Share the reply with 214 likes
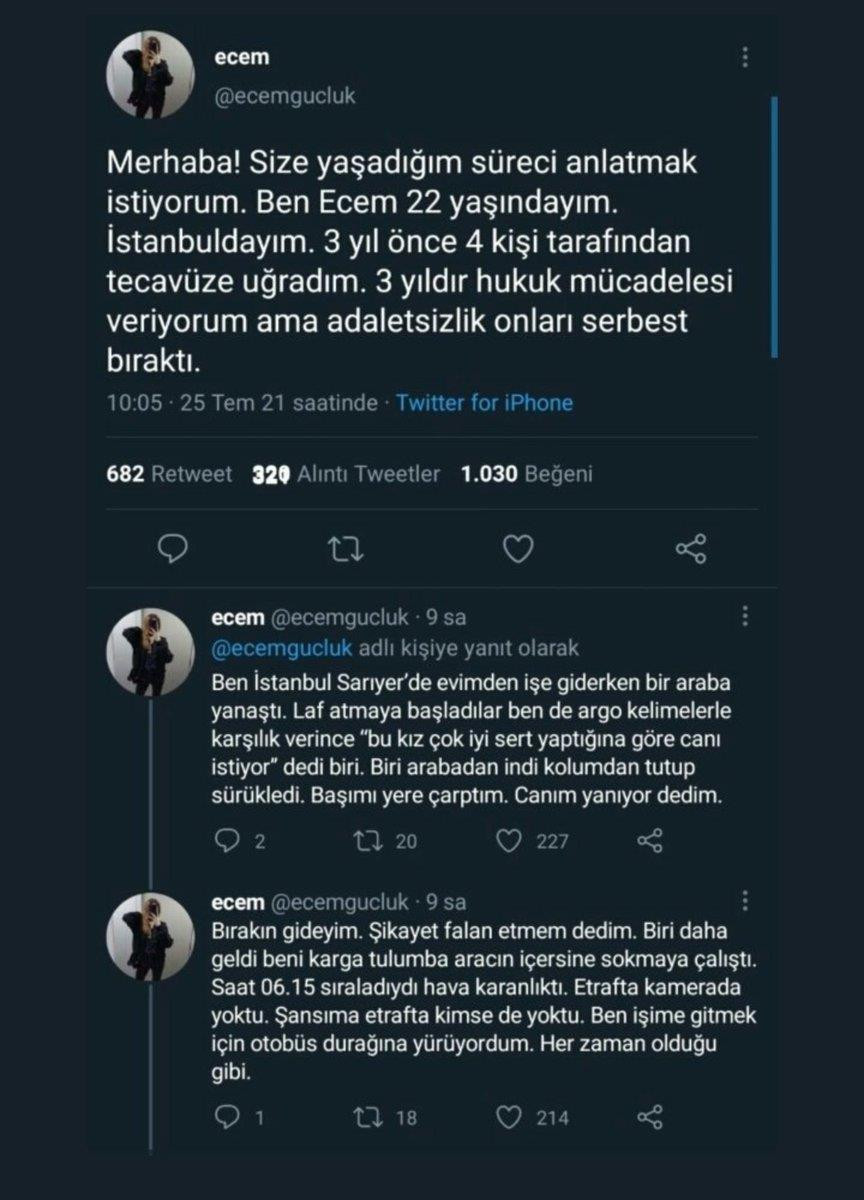This screenshot has width=864, height=1200. pyautogui.click(x=650, y=1118)
